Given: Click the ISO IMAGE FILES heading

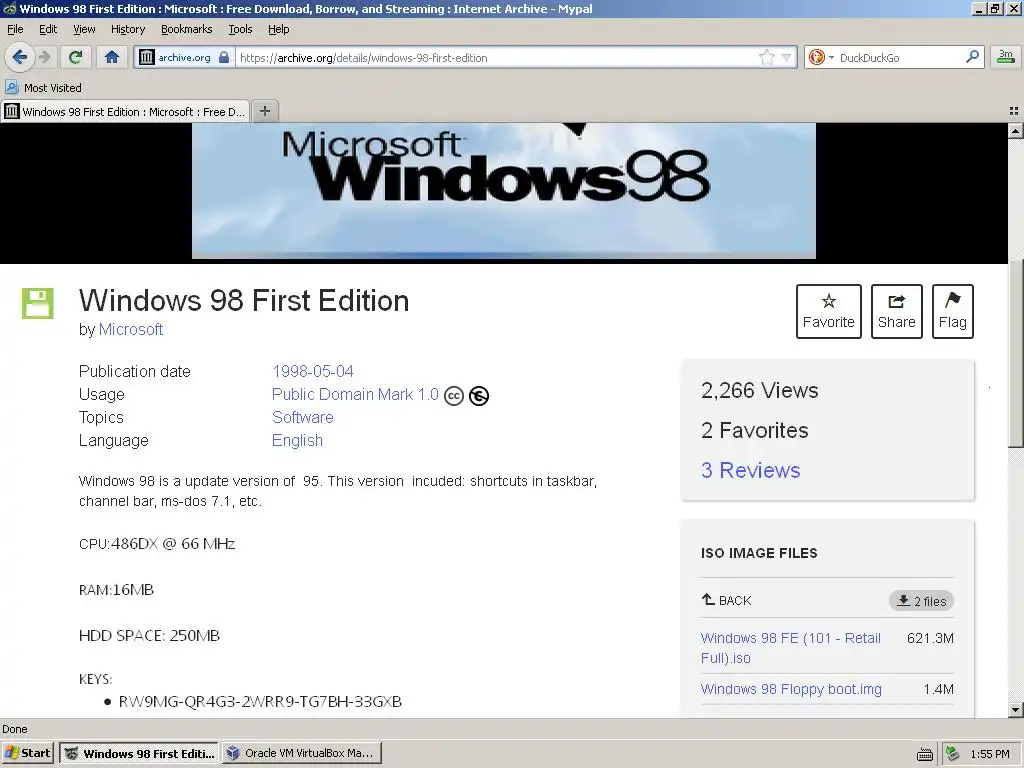Looking at the screenshot, I should (x=759, y=553).
